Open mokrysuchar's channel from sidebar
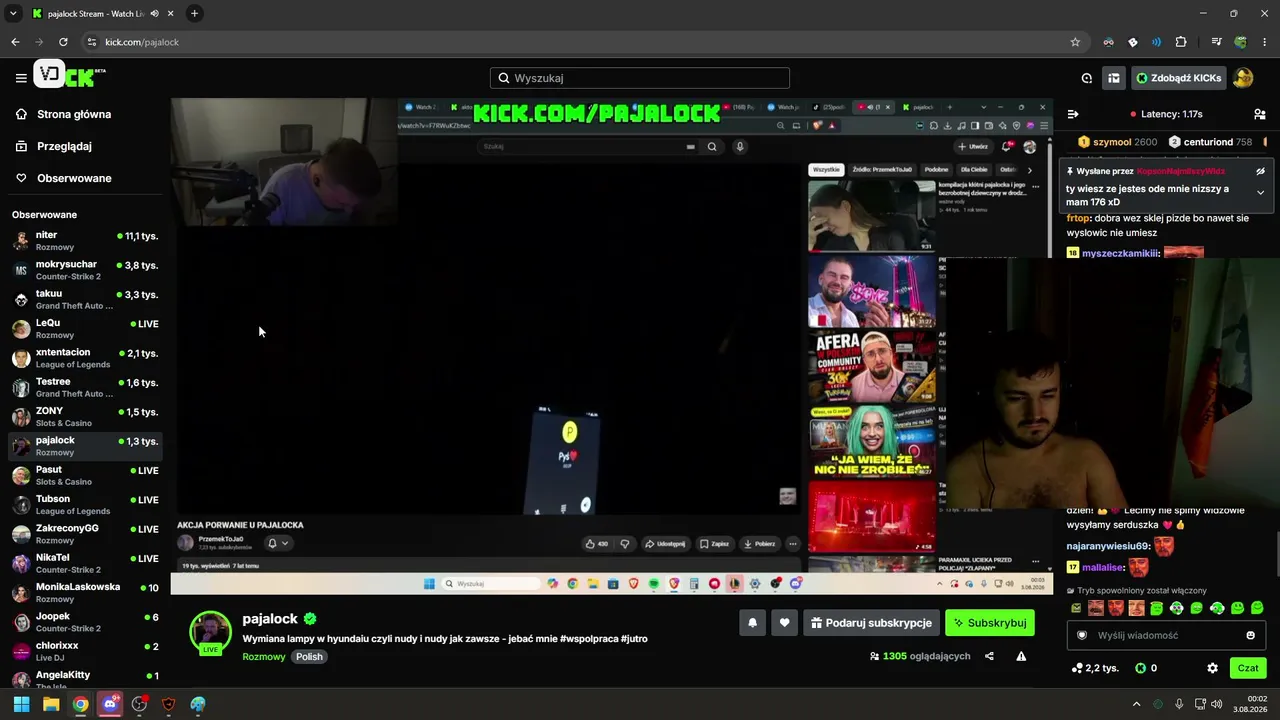 click(85, 270)
